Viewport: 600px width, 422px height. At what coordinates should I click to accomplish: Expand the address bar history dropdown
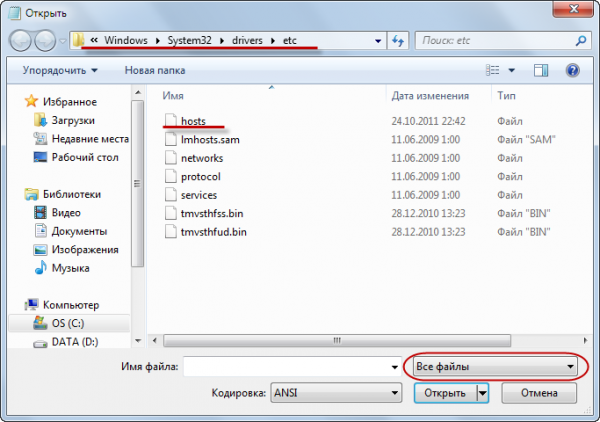pos(378,41)
